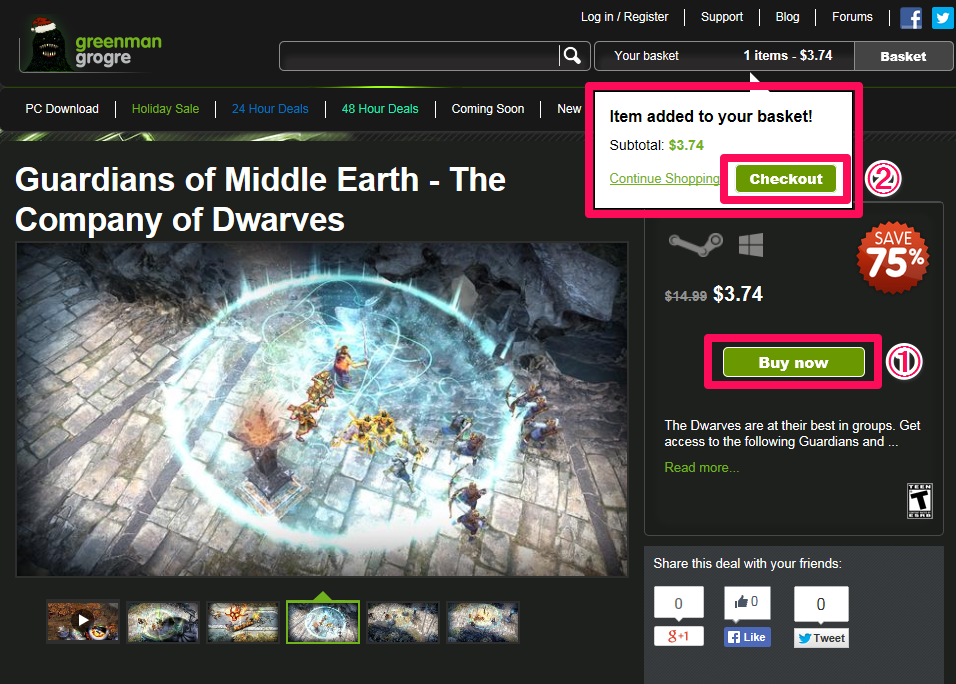Click the Basket button

tap(903, 56)
